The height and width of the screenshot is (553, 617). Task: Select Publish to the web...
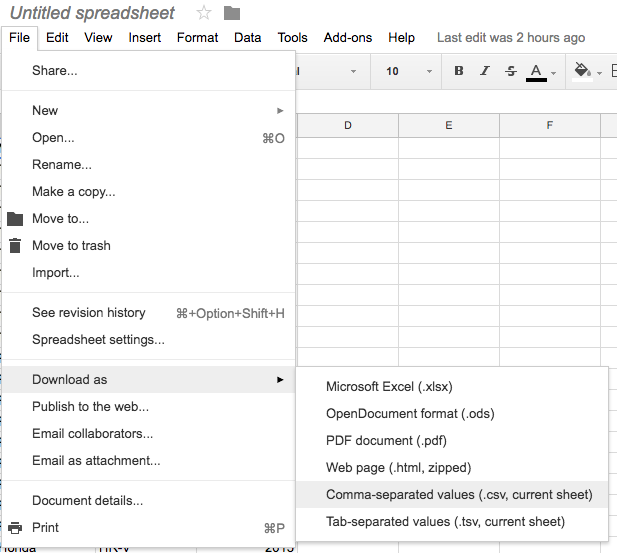[148, 407]
